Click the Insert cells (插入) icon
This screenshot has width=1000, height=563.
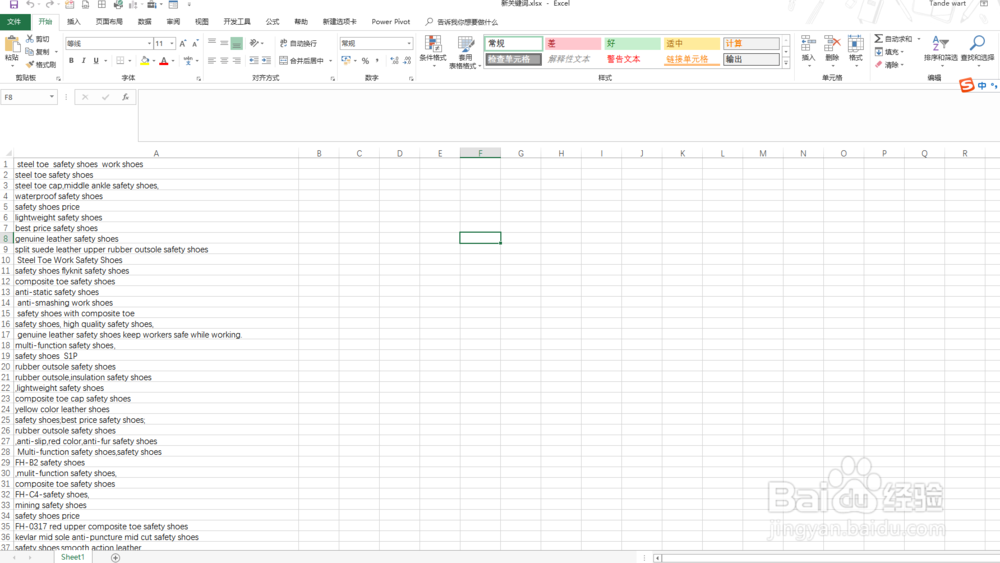808,44
